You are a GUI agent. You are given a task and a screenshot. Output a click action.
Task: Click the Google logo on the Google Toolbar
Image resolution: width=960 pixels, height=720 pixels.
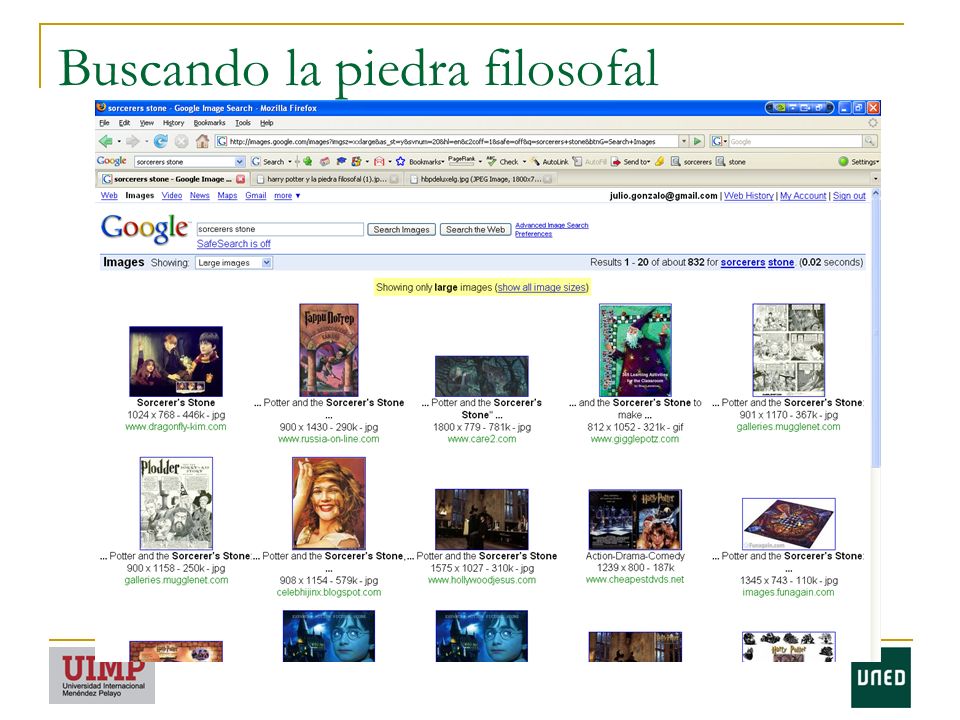pyautogui.click(x=111, y=161)
